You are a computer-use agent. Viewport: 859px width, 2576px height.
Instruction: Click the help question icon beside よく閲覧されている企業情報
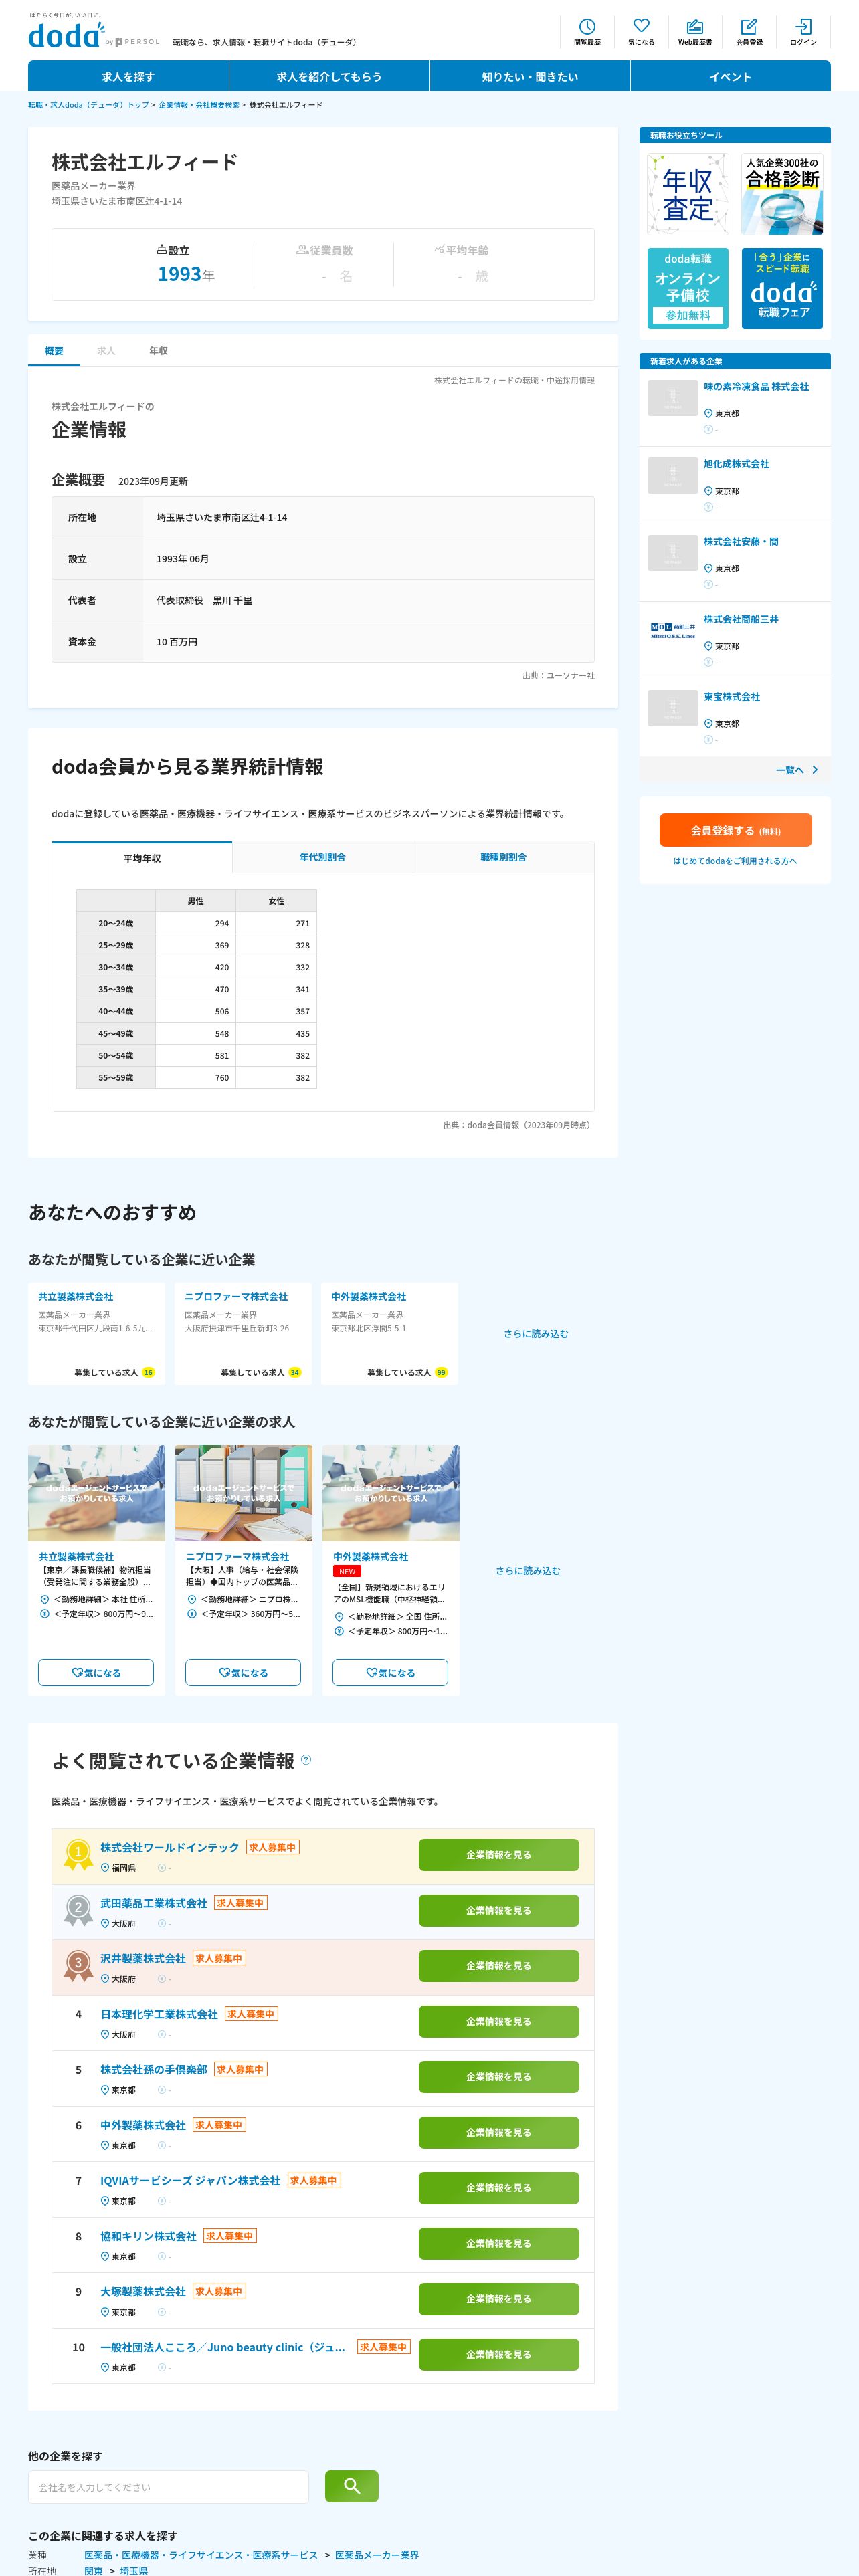point(306,1759)
